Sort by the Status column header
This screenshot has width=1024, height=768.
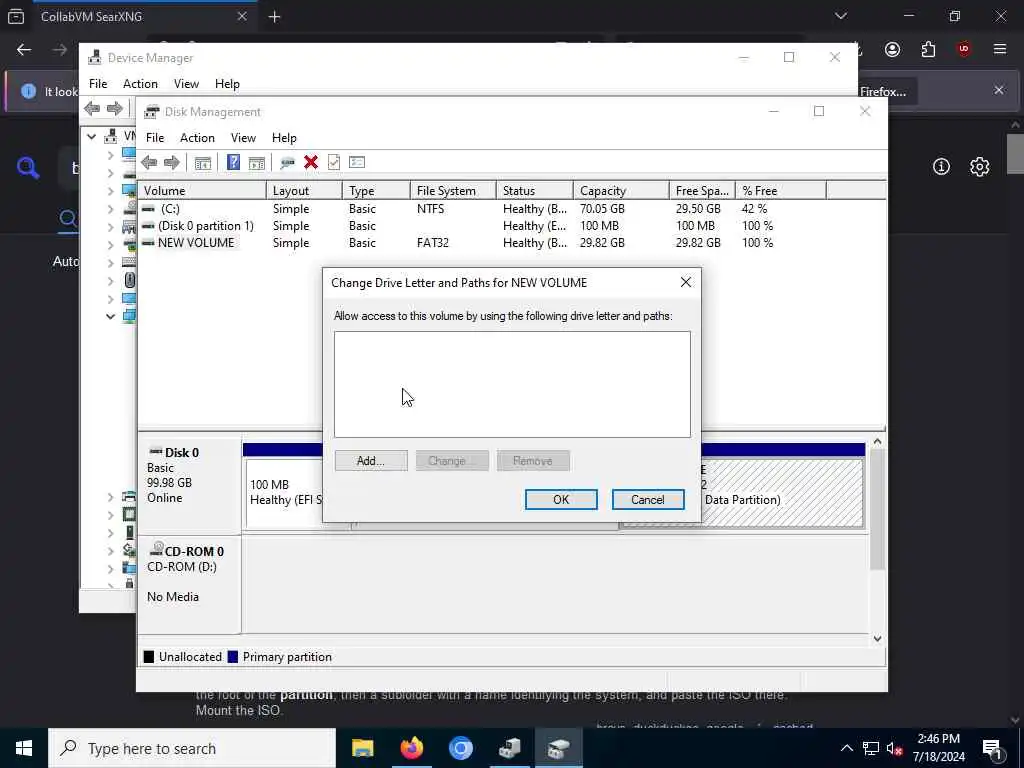(535, 191)
